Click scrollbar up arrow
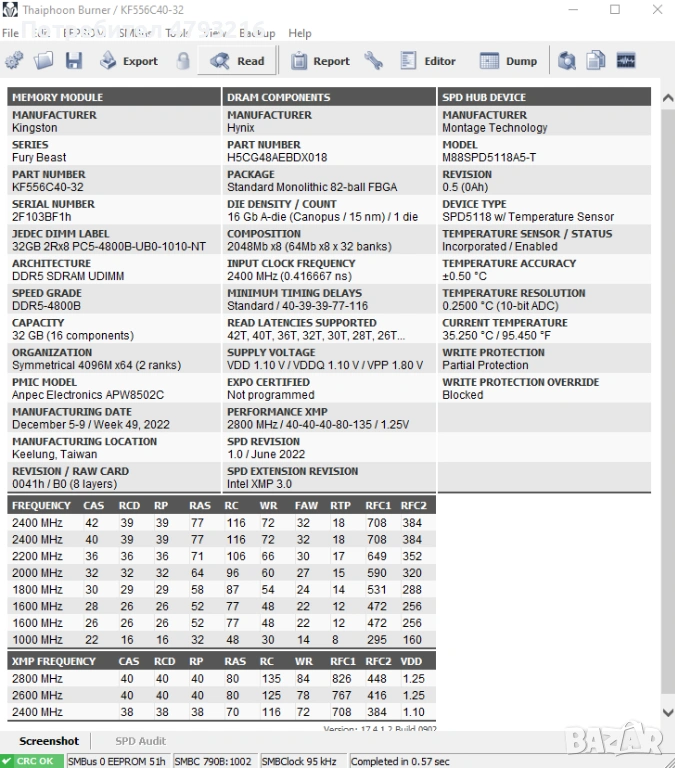 point(668,98)
